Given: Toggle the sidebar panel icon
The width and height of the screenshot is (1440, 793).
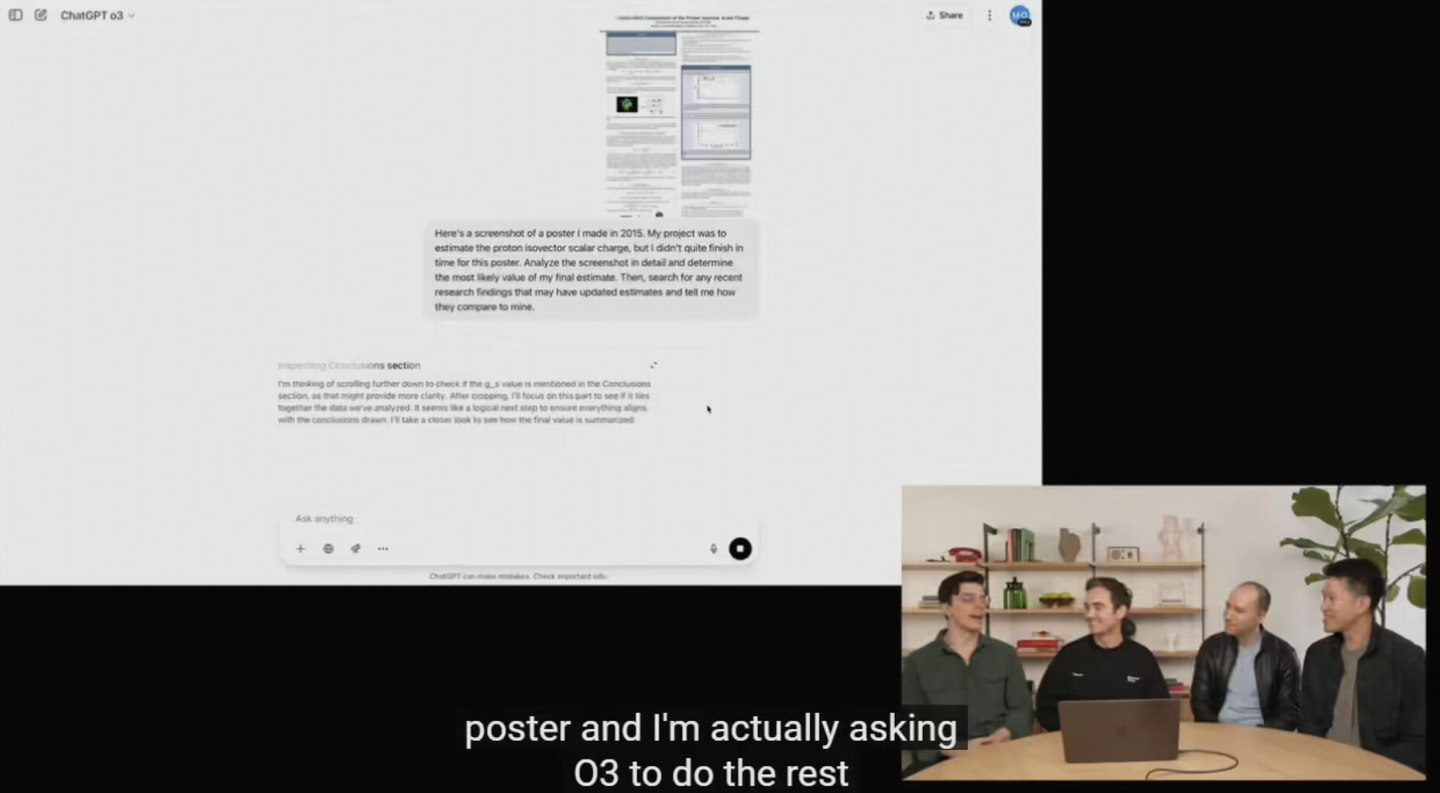Looking at the screenshot, I should [x=16, y=15].
